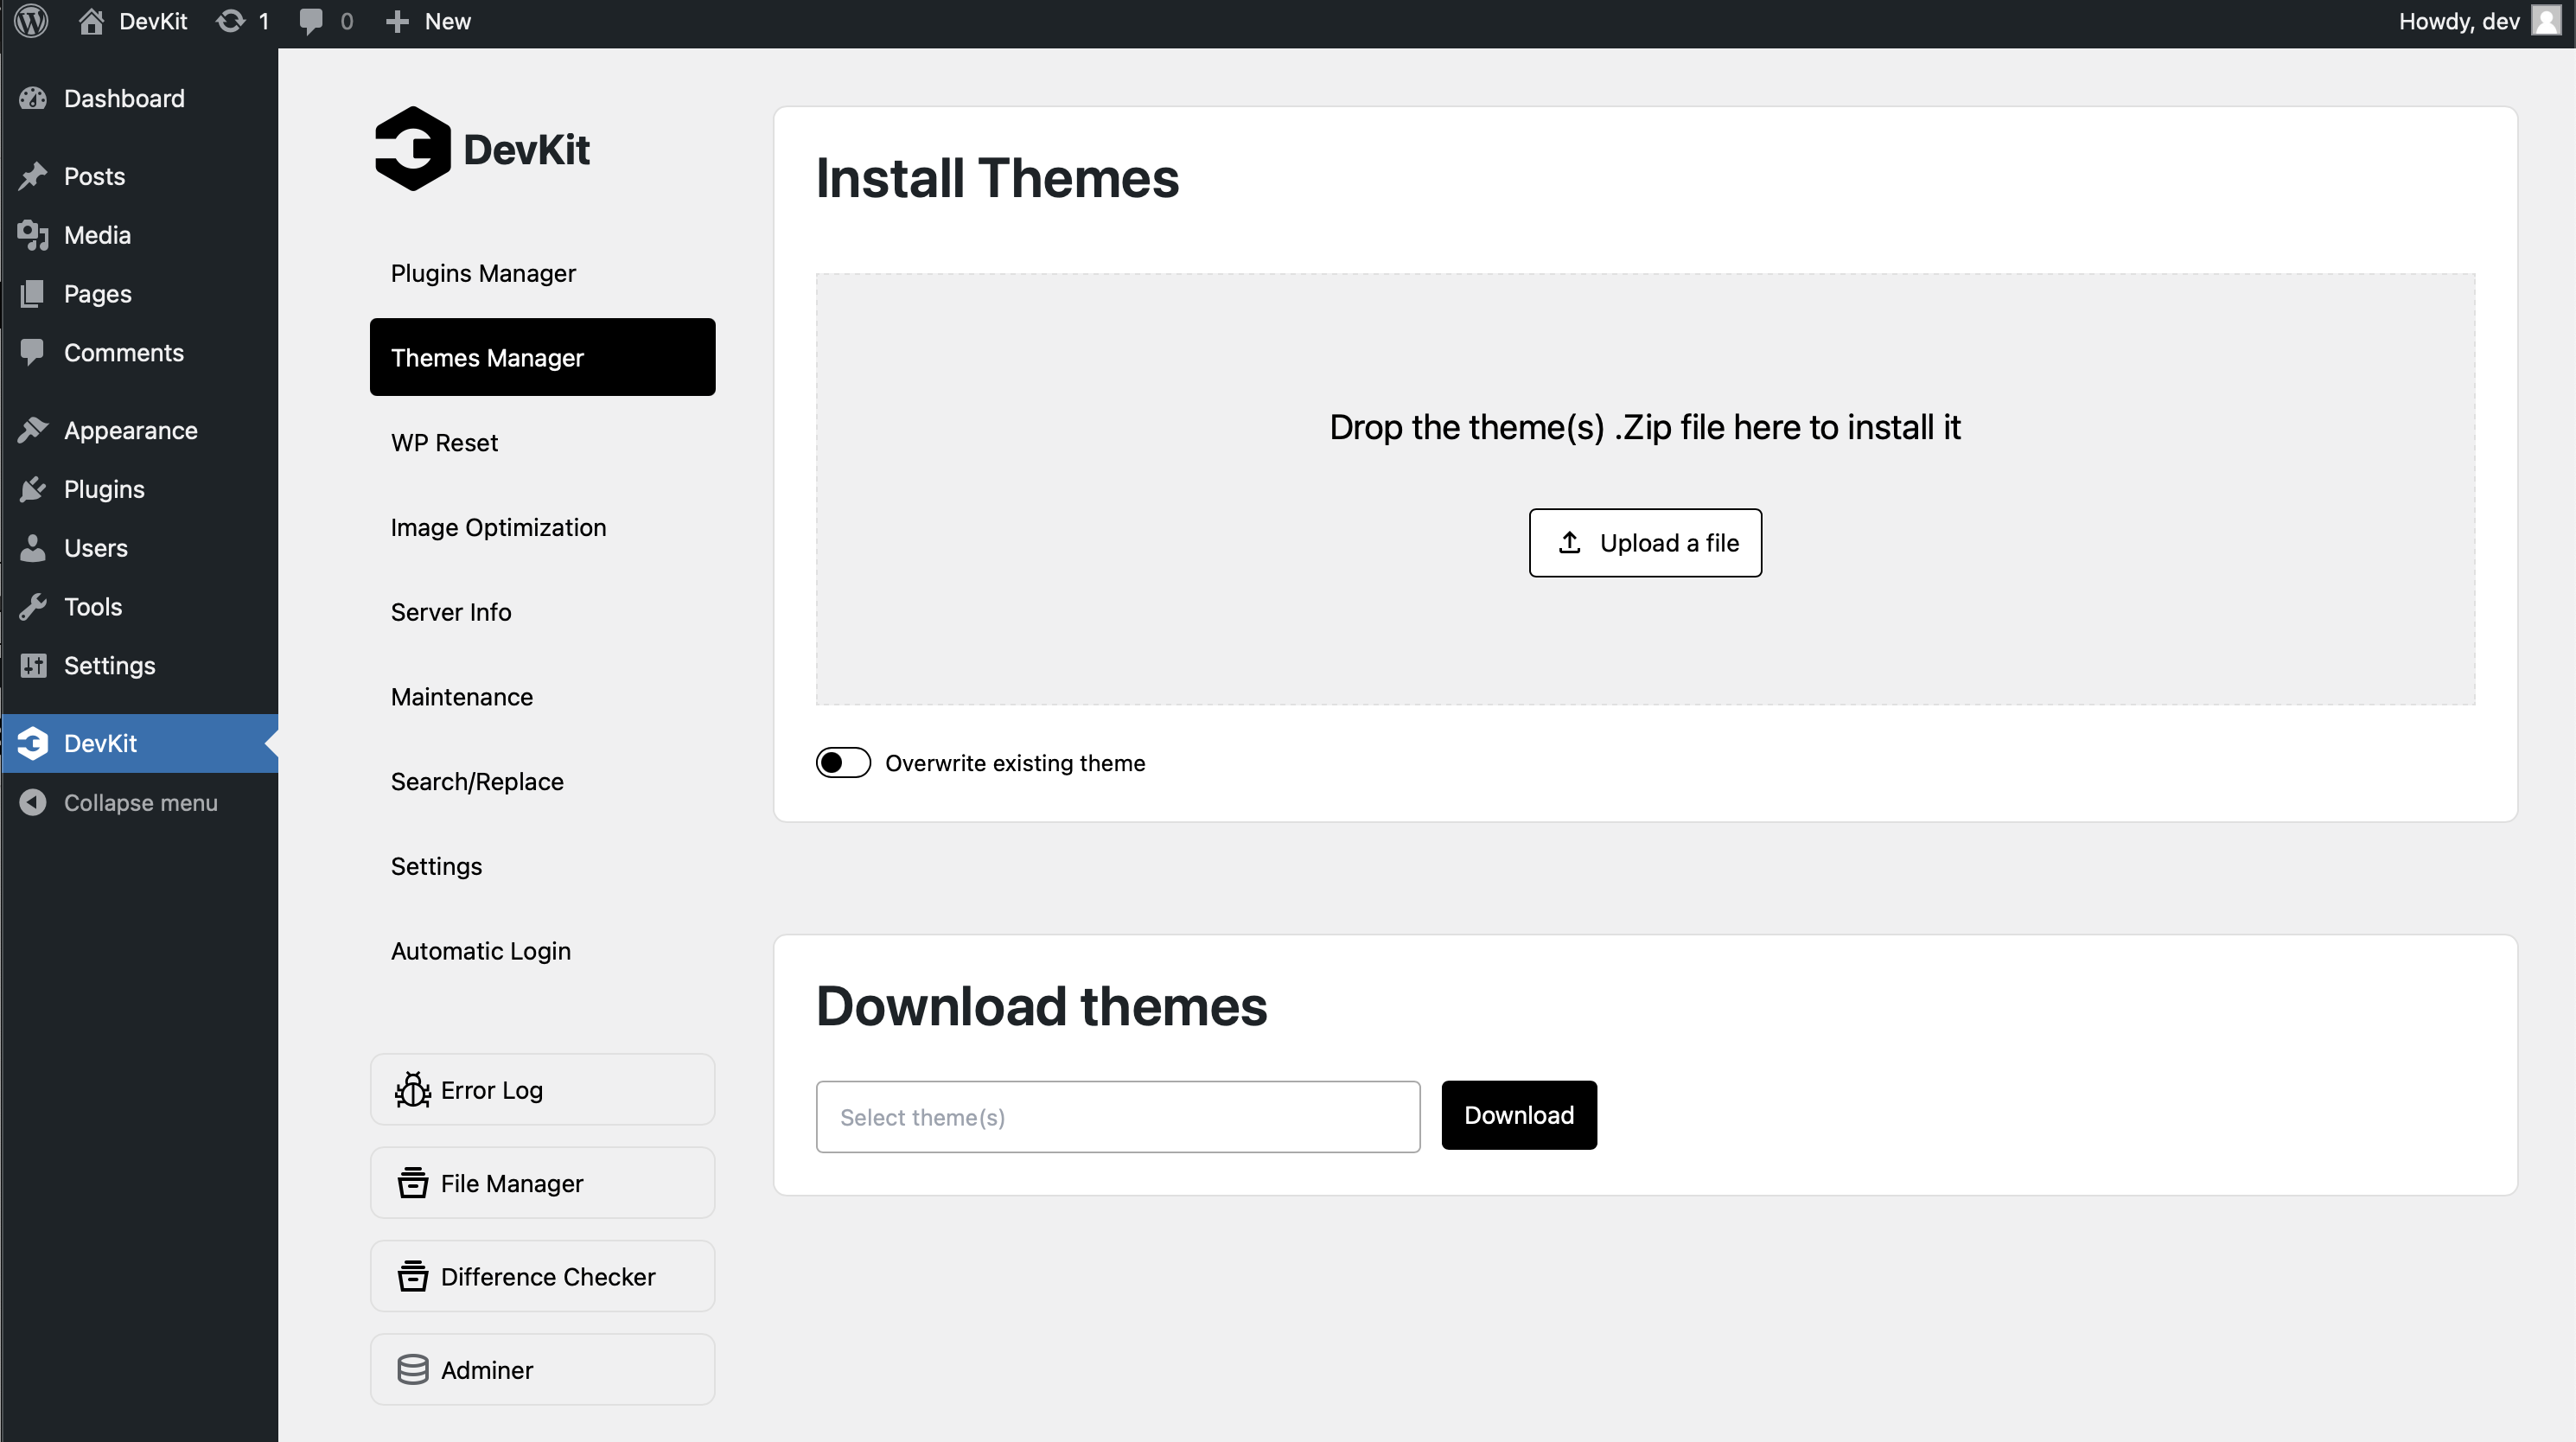Click the Dashboard gauge icon

pyautogui.click(x=33, y=98)
